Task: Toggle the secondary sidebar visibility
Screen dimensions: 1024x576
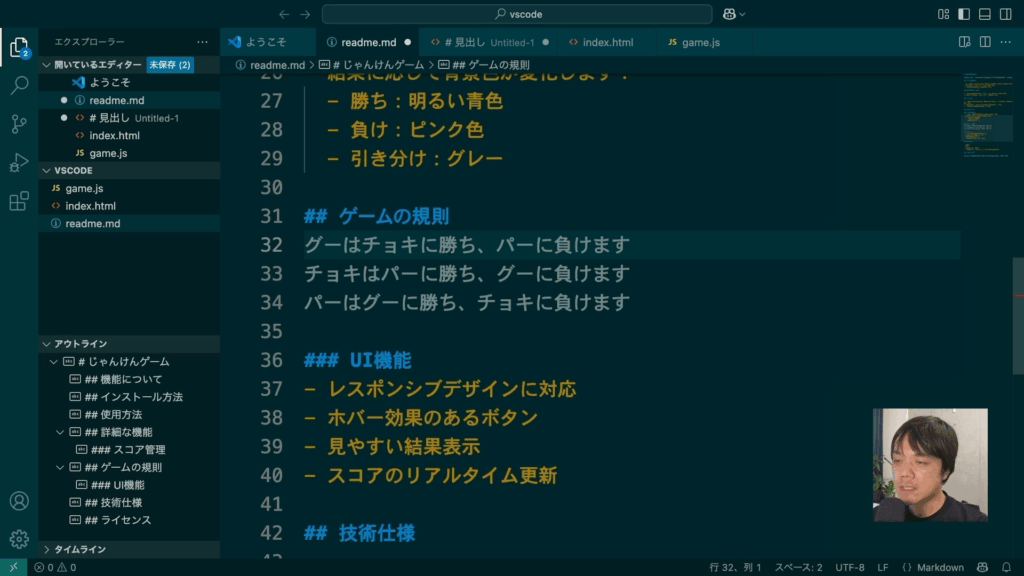Action: (1006, 14)
